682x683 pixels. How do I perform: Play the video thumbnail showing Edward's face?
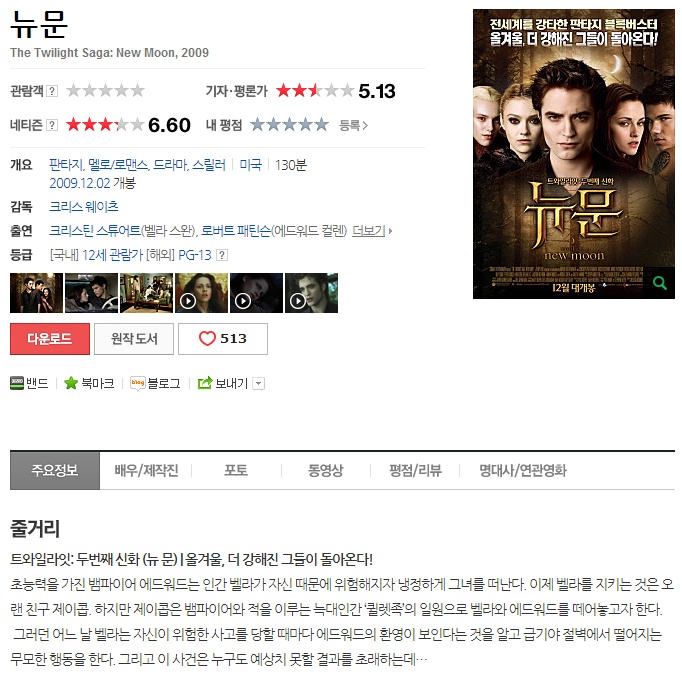(311, 293)
